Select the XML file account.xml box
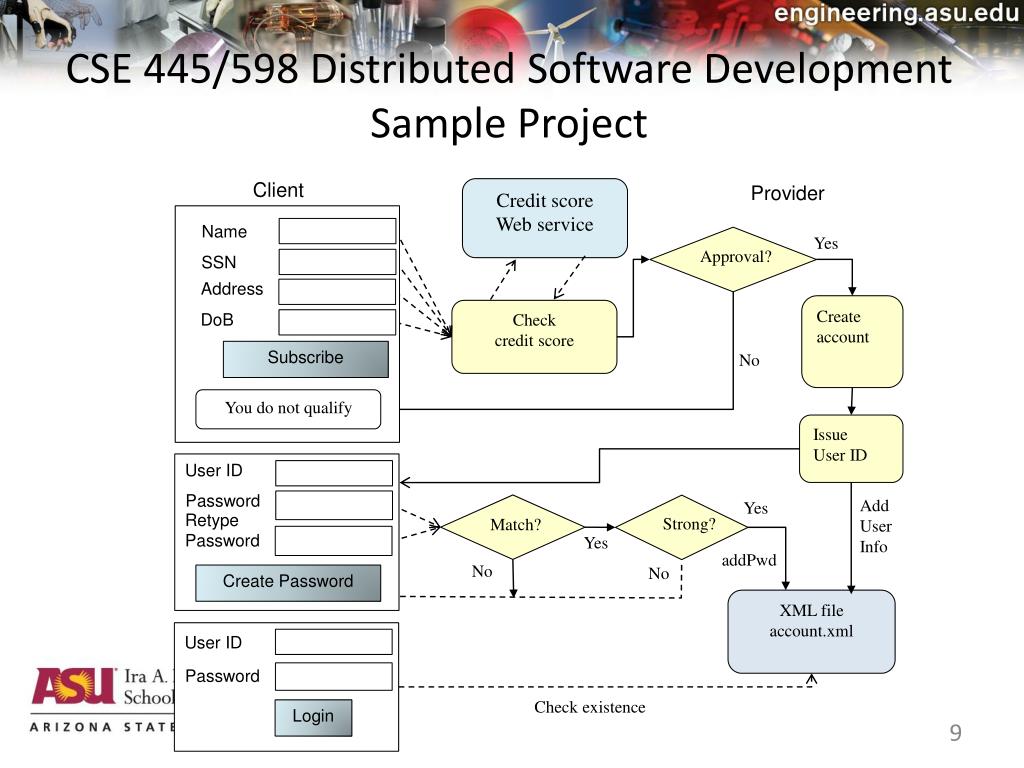This screenshot has height=768, width=1024. click(x=811, y=632)
